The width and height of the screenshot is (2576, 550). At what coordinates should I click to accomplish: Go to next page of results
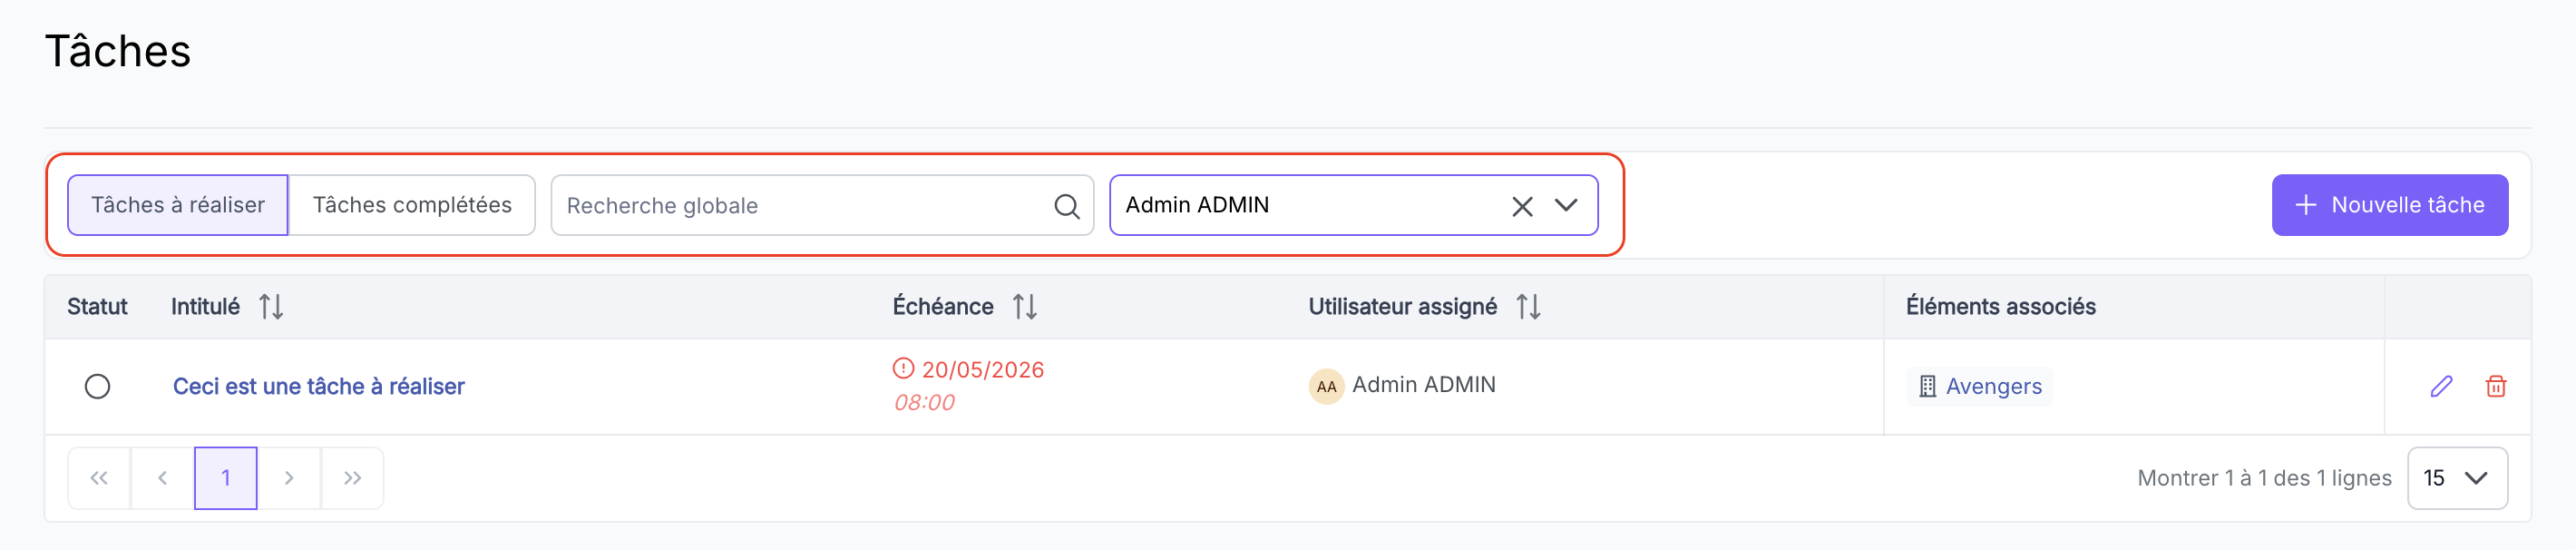[289, 478]
